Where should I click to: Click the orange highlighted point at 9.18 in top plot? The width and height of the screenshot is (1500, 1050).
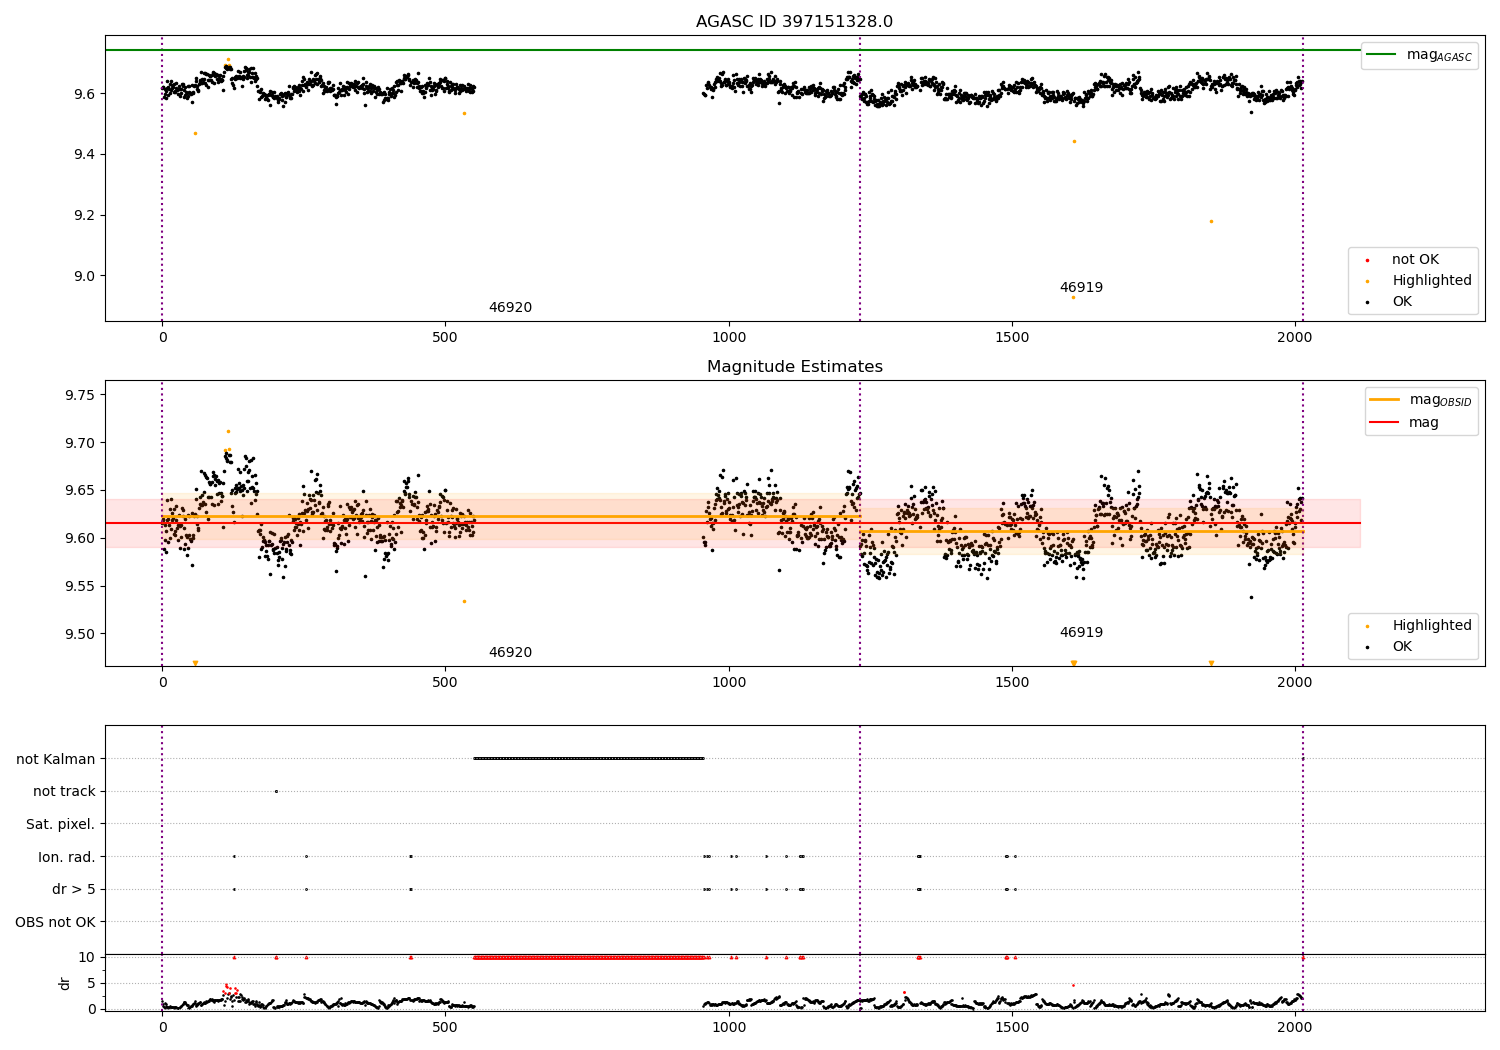[1211, 221]
